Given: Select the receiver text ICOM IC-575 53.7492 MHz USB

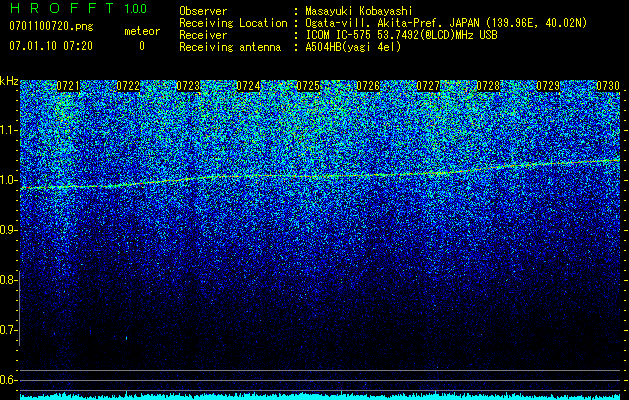Looking at the screenshot, I should click(x=401, y=35).
